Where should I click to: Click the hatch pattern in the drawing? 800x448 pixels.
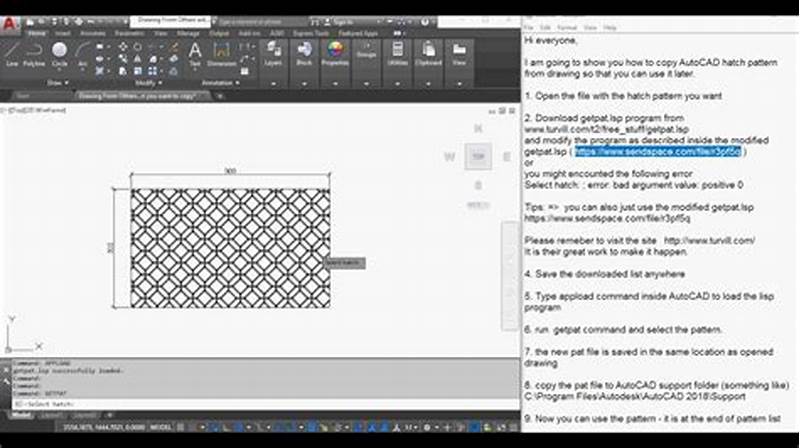[x=230, y=248]
